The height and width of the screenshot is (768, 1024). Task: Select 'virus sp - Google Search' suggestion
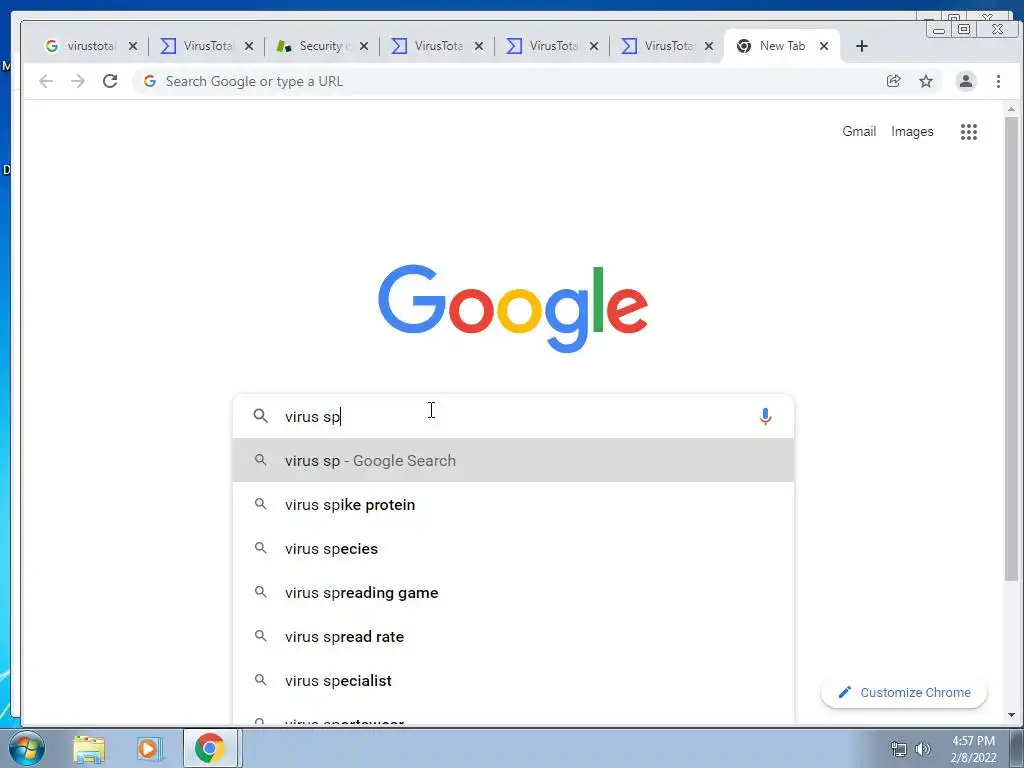click(x=513, y=460)
